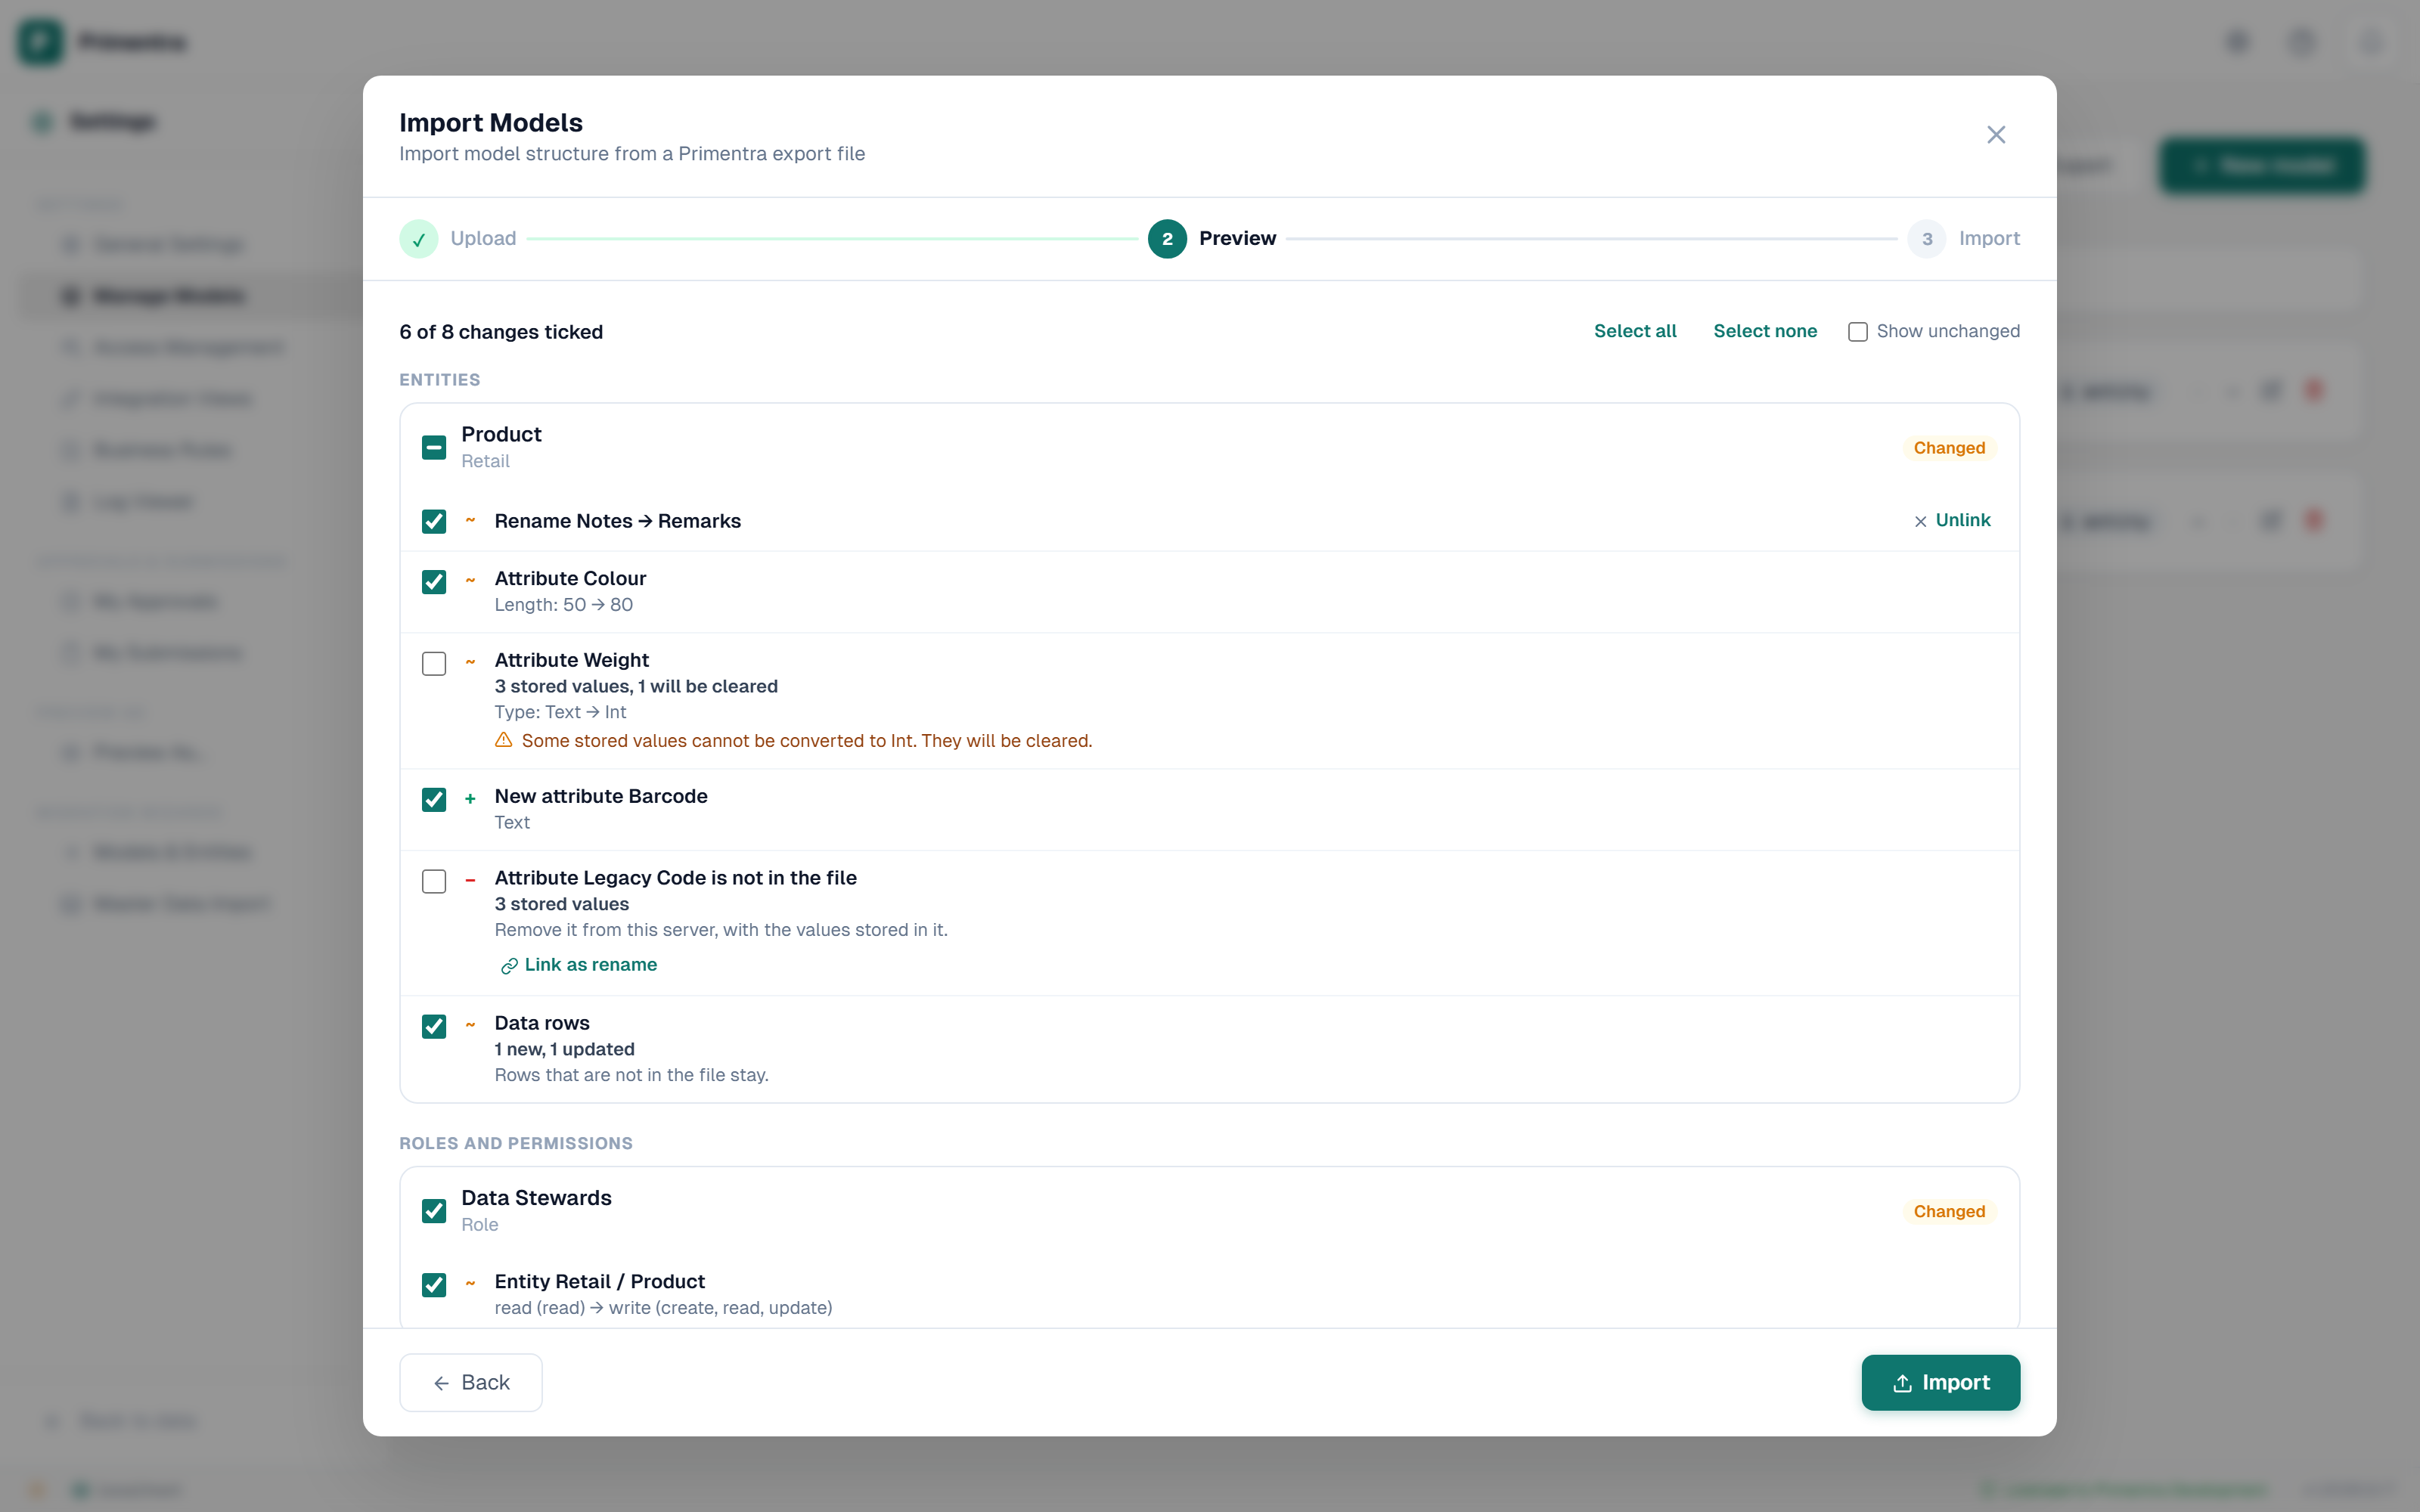Click the X icon next to Unlink
The width and height of the screenshot is (2420, 1512).
pyautogui.click(x=1920, y=521)
